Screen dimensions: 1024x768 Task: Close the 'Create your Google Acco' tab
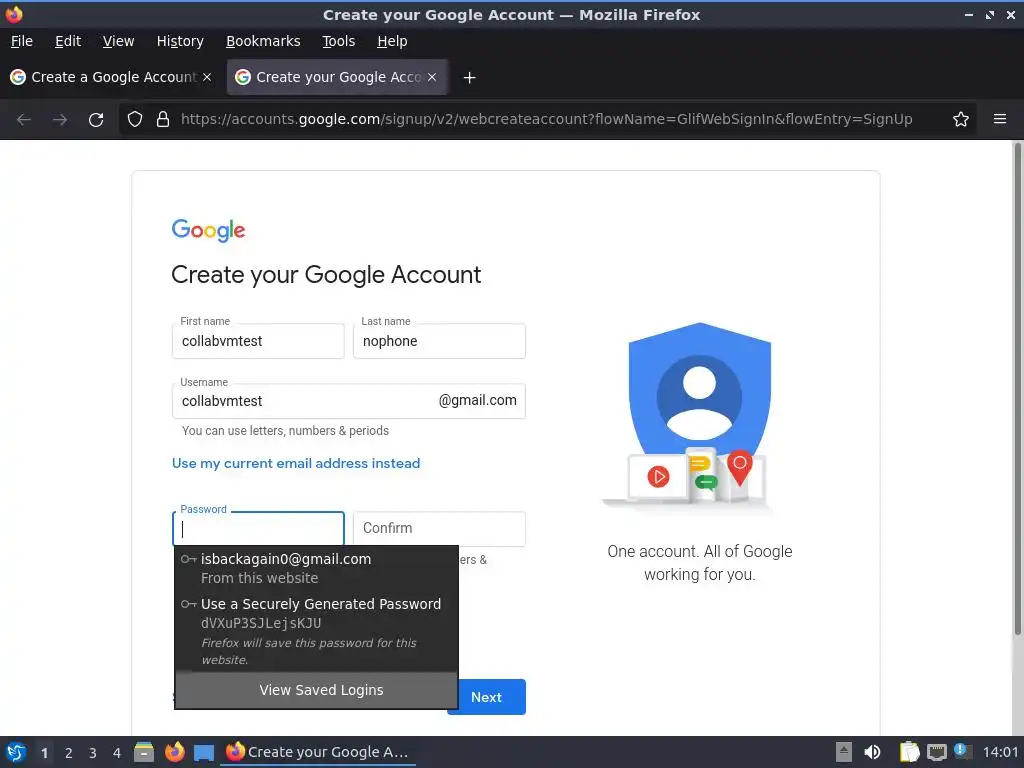432,77
